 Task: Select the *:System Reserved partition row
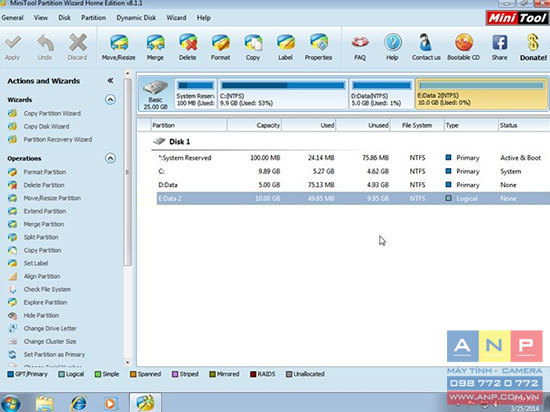353,158
